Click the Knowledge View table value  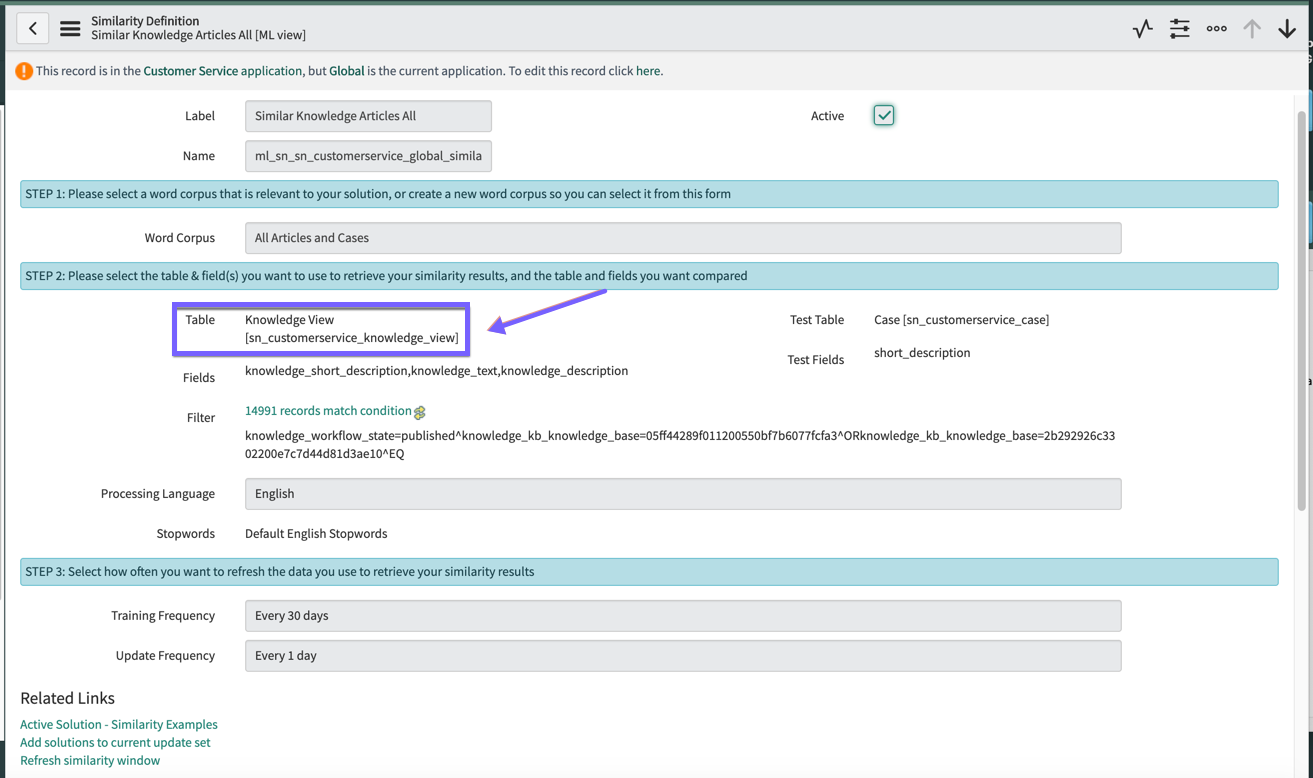(352, 329)
